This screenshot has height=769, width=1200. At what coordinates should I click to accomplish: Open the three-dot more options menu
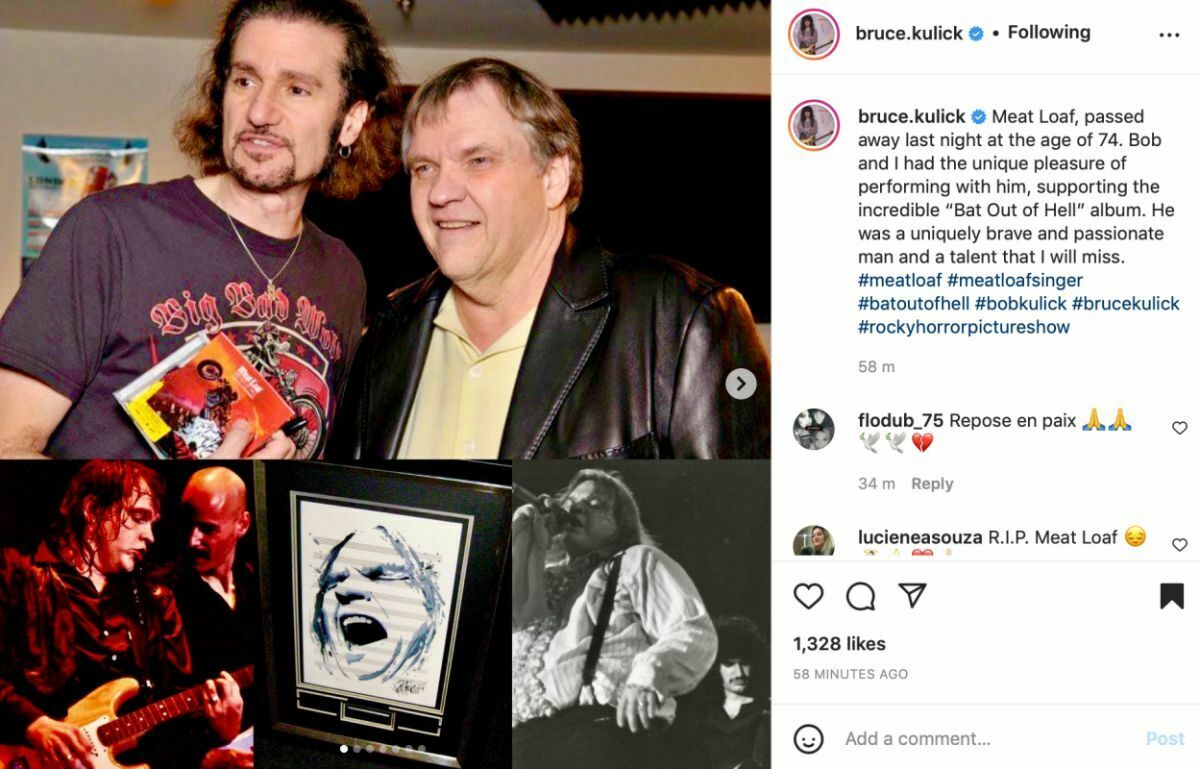pos(1169,35)
